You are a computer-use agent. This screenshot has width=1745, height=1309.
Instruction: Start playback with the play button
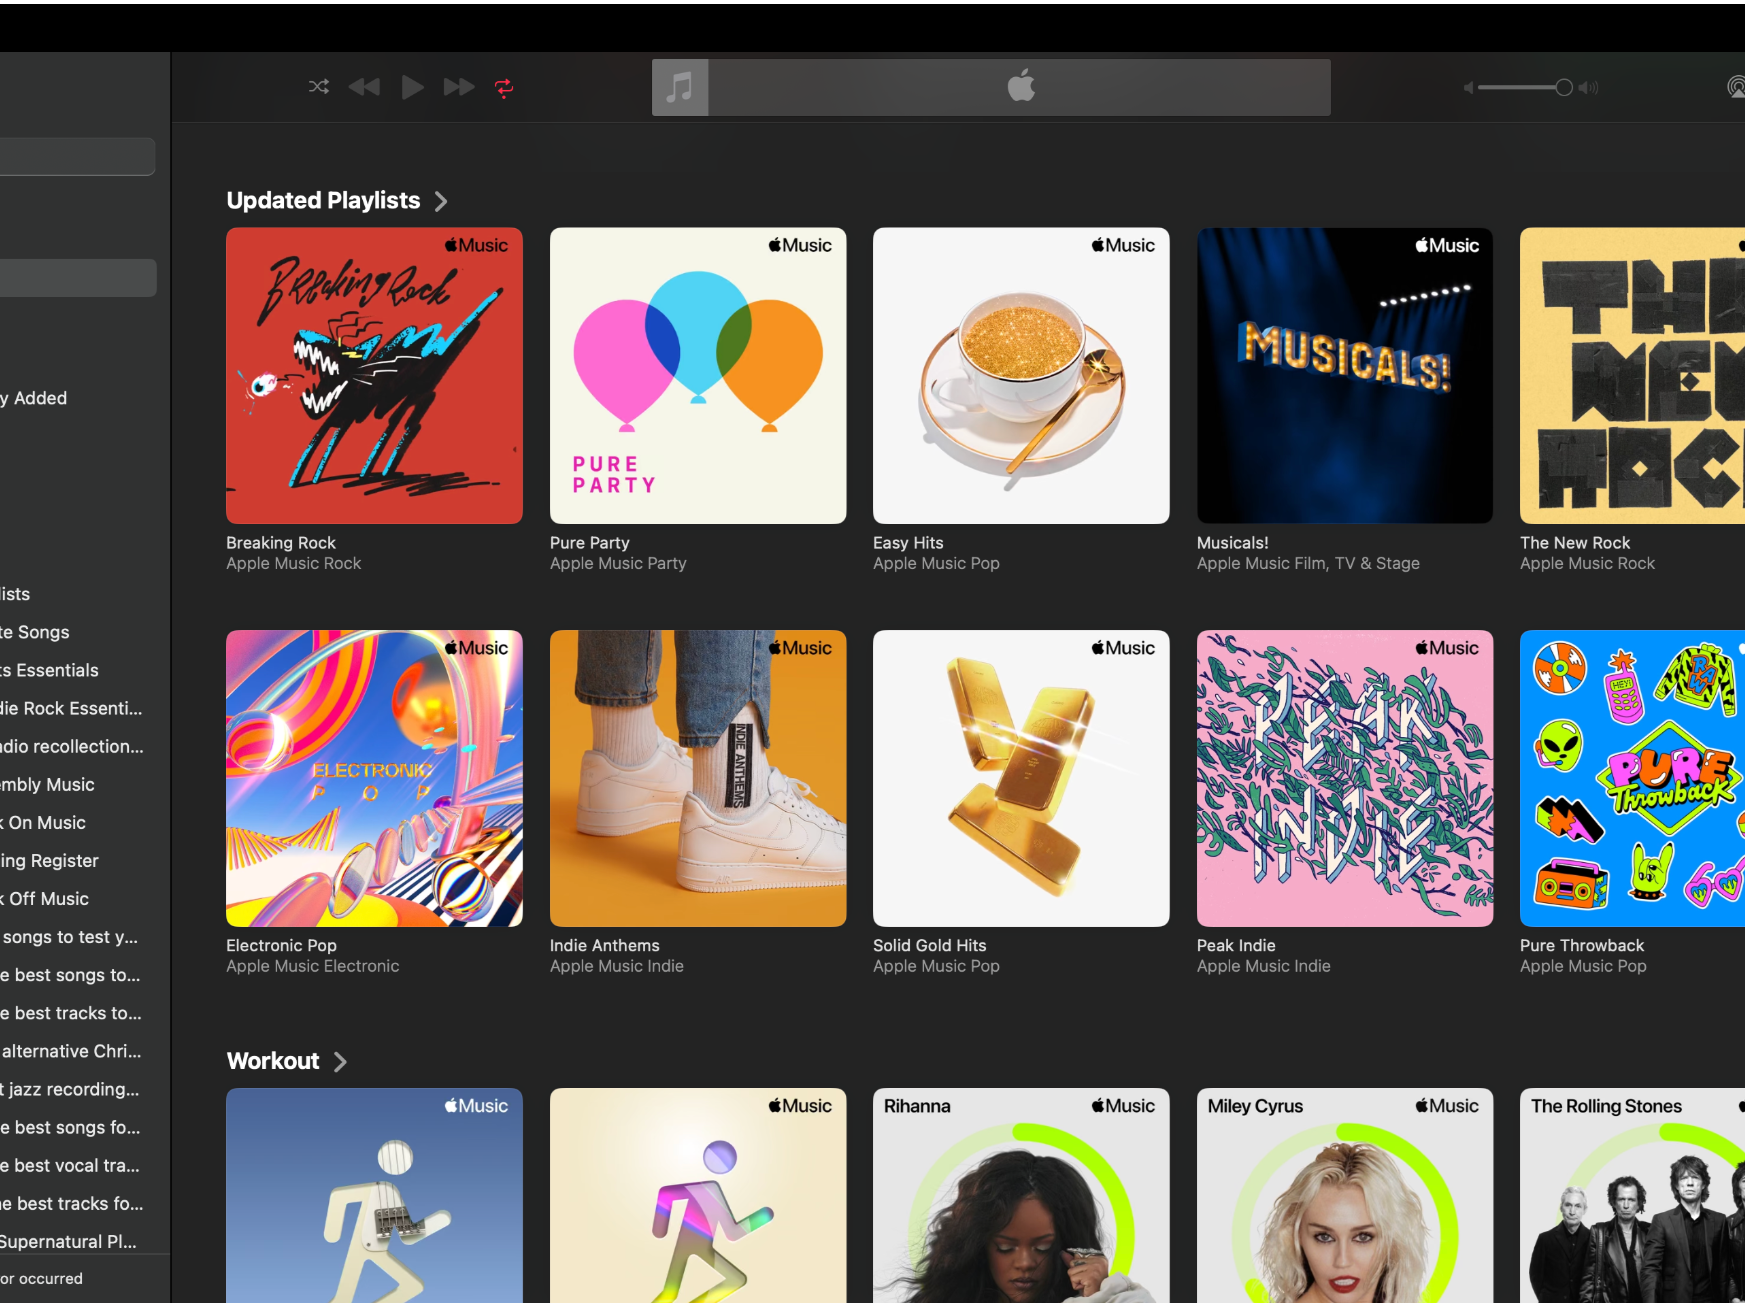coord(412,87)
